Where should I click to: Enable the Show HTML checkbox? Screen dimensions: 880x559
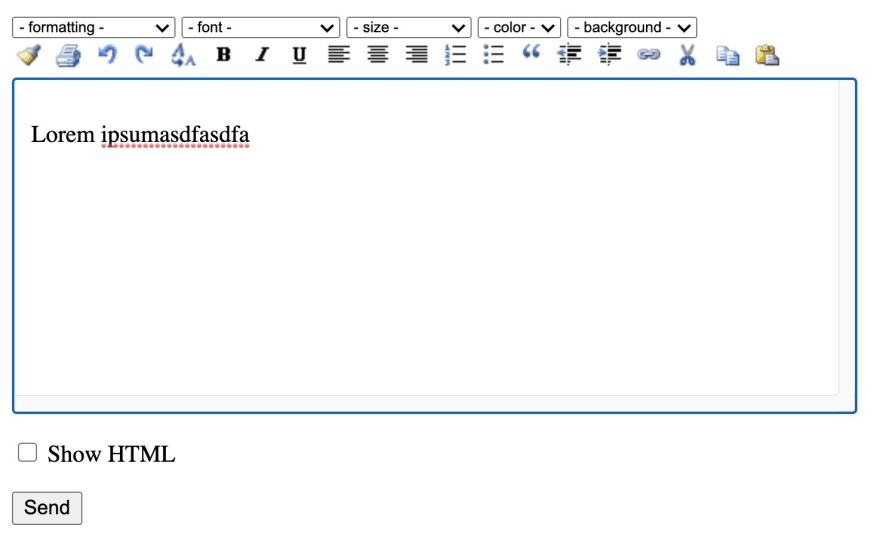[28, 452]
